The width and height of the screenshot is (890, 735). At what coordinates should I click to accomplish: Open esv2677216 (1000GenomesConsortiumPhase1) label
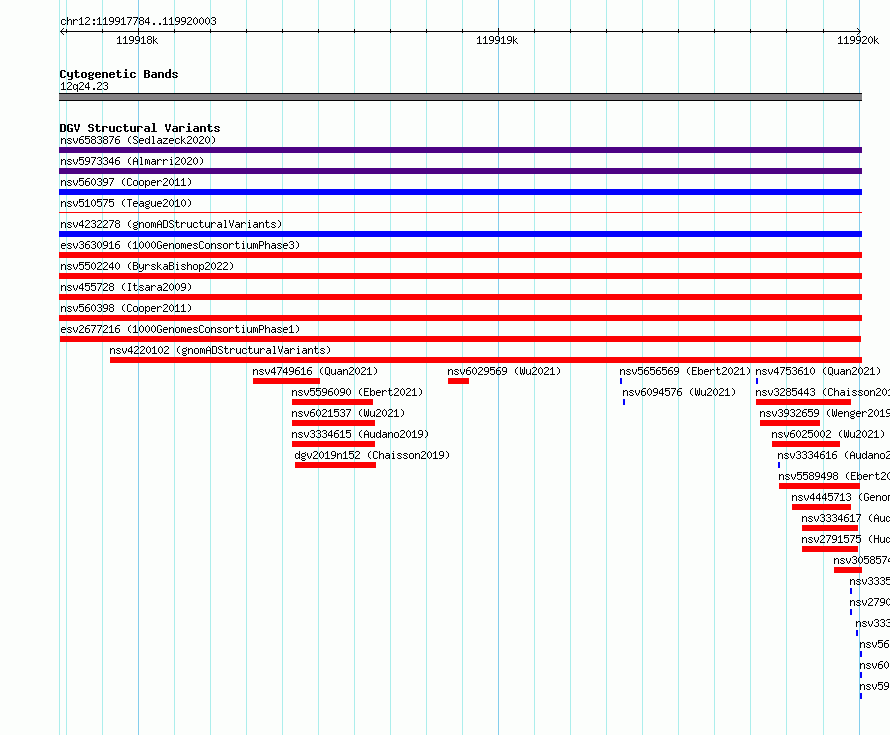[180, 329]
